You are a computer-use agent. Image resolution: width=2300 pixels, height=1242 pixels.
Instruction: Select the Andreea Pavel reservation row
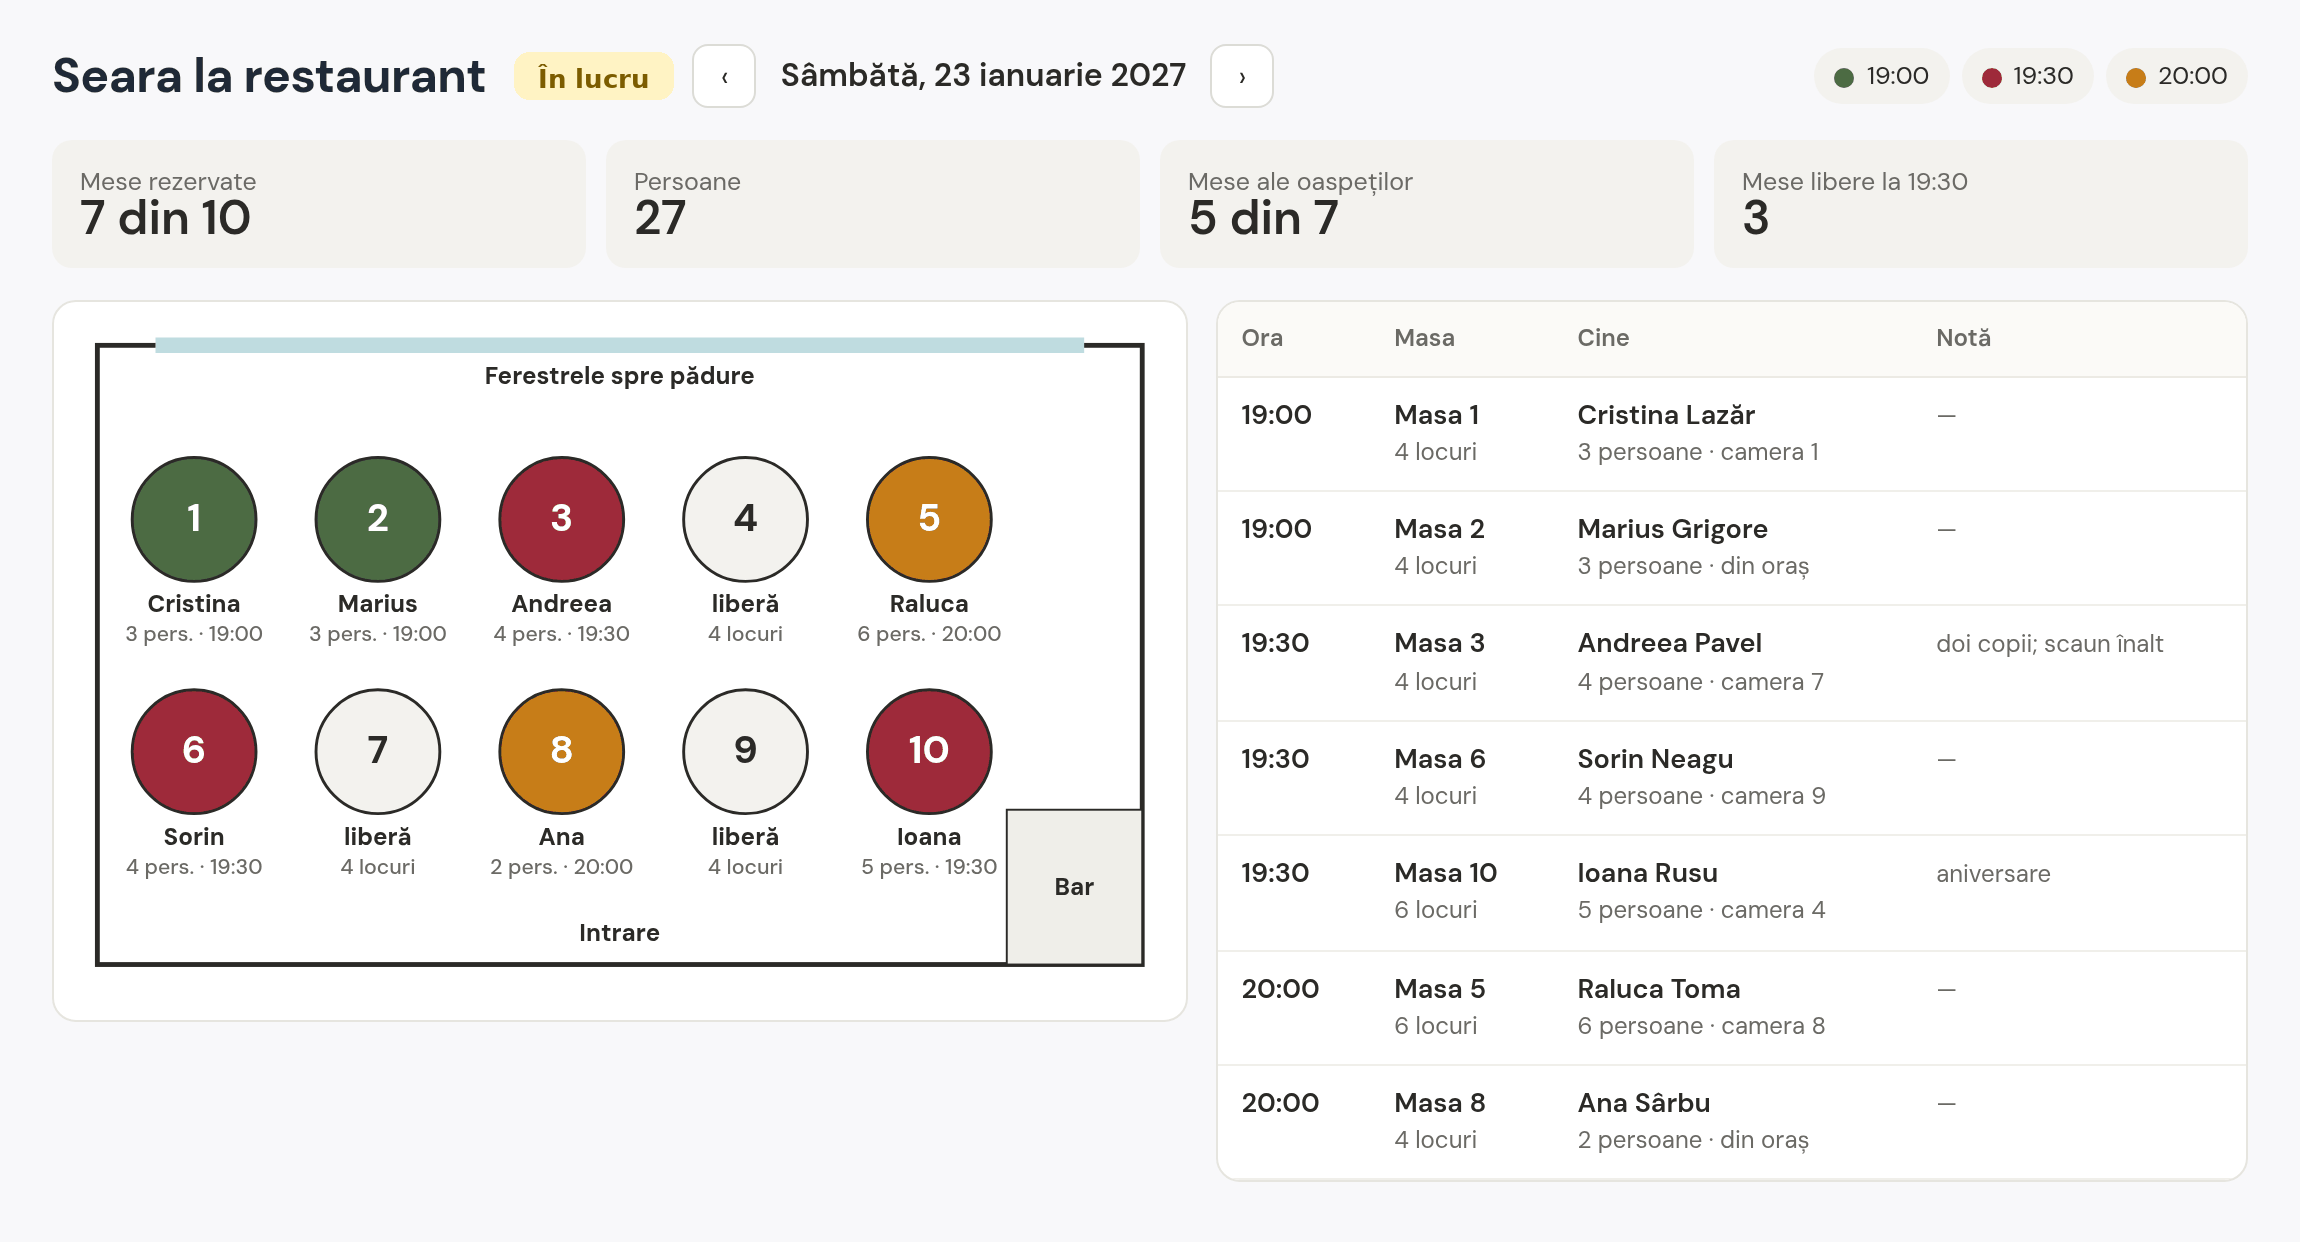point(1732,663)
